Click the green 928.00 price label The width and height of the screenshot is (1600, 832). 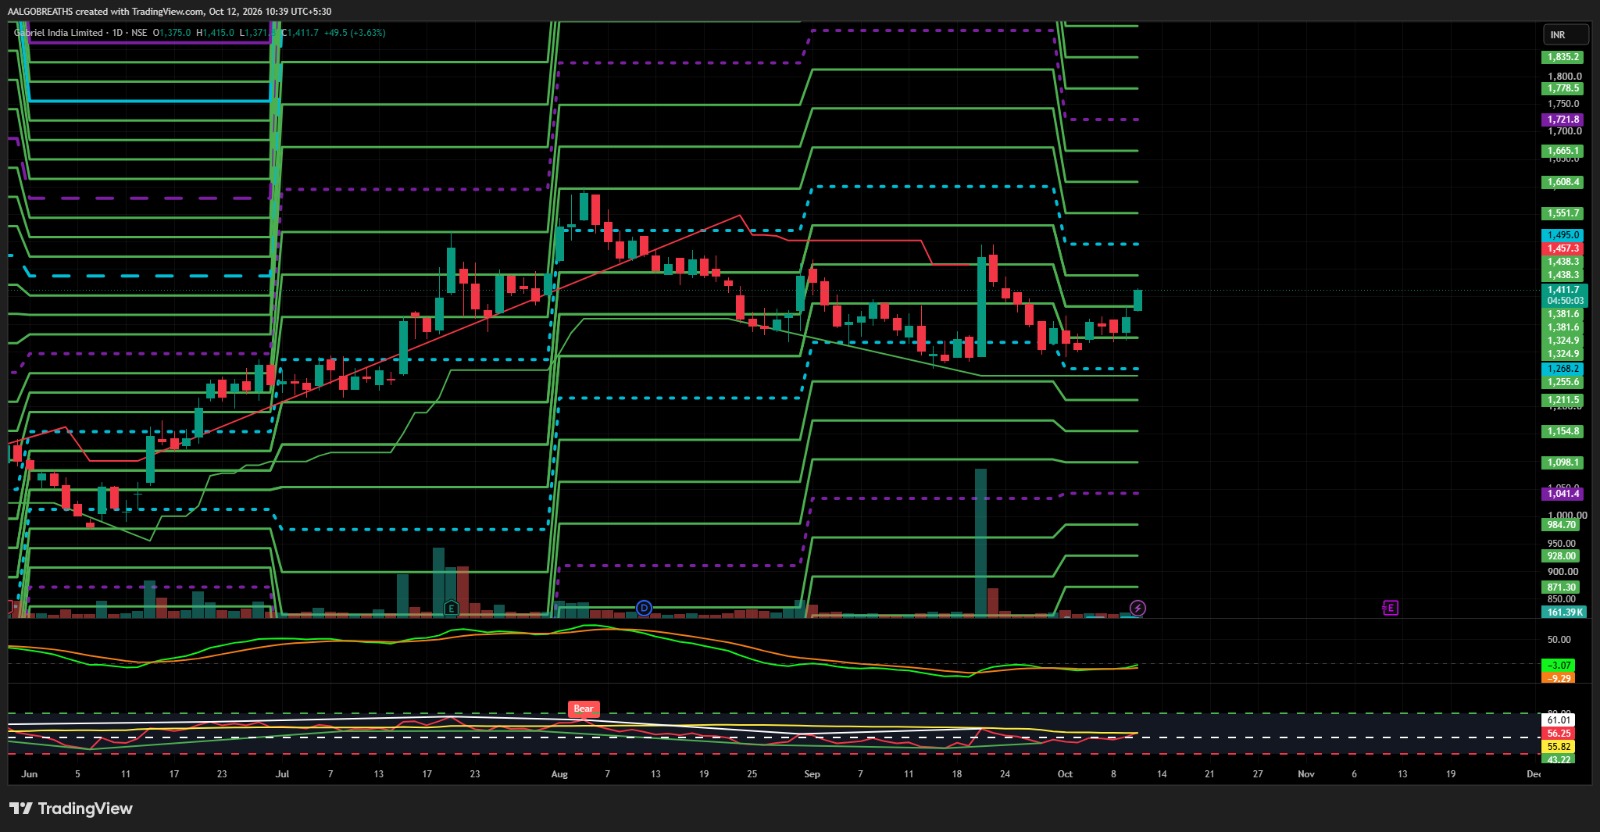(1562, 556)
